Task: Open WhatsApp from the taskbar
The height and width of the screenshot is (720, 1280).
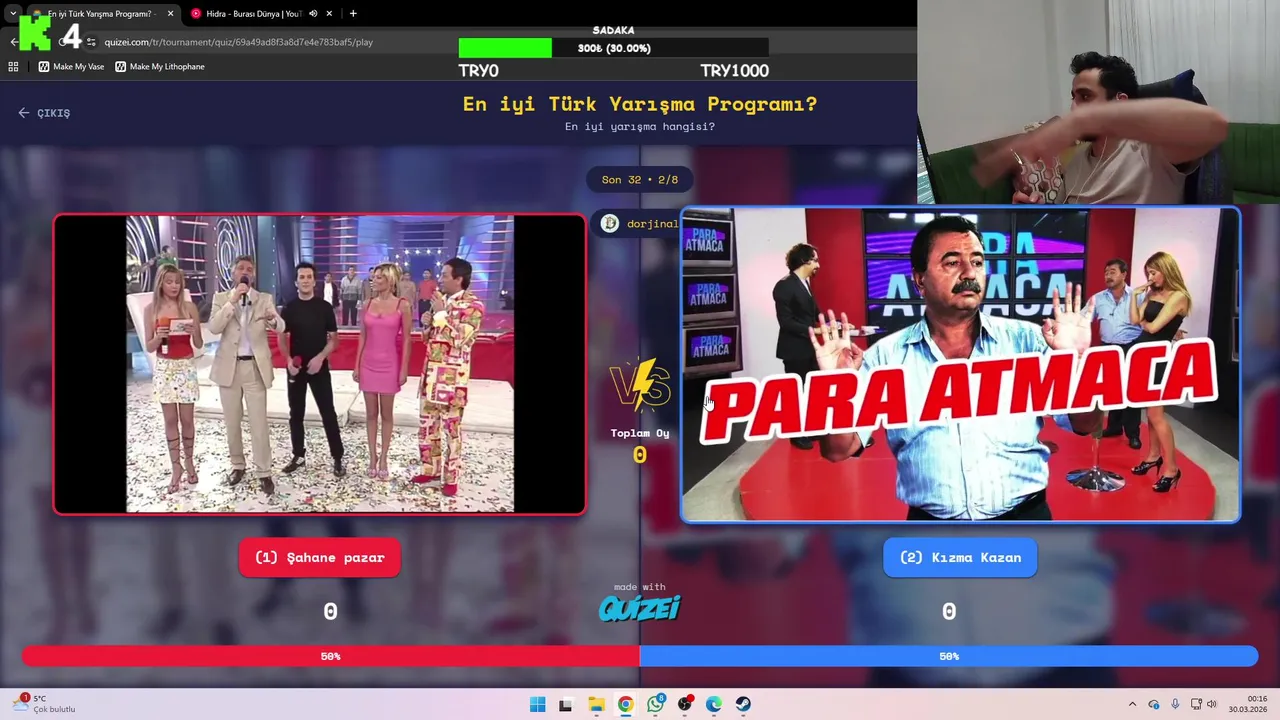Action: click(655, 704)
